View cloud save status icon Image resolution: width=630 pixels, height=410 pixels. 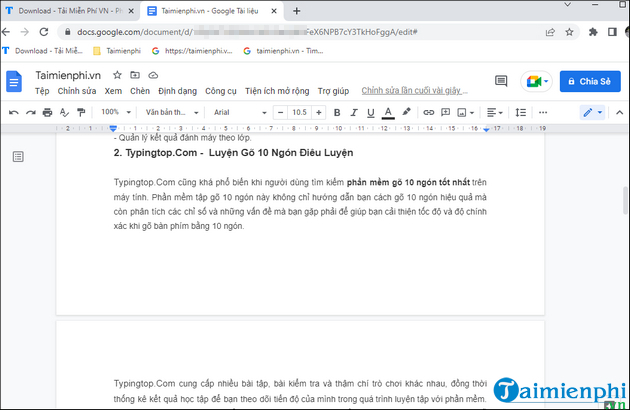pyautogui.click(x=153, y=75)
